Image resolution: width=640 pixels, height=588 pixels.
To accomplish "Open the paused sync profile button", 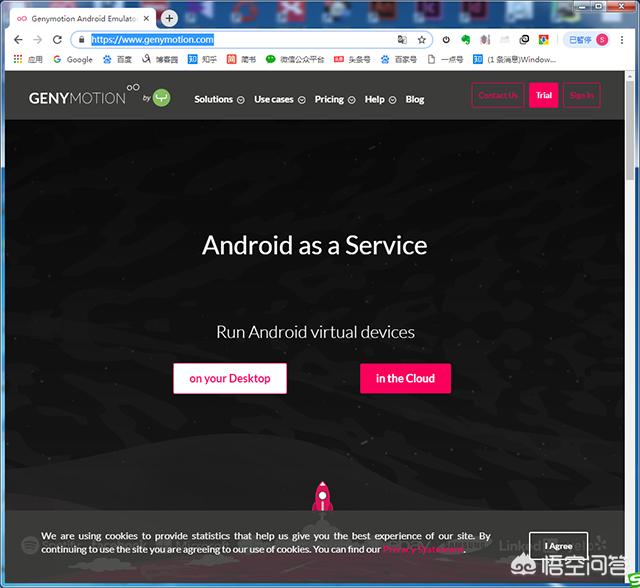I will pos(588,40).
